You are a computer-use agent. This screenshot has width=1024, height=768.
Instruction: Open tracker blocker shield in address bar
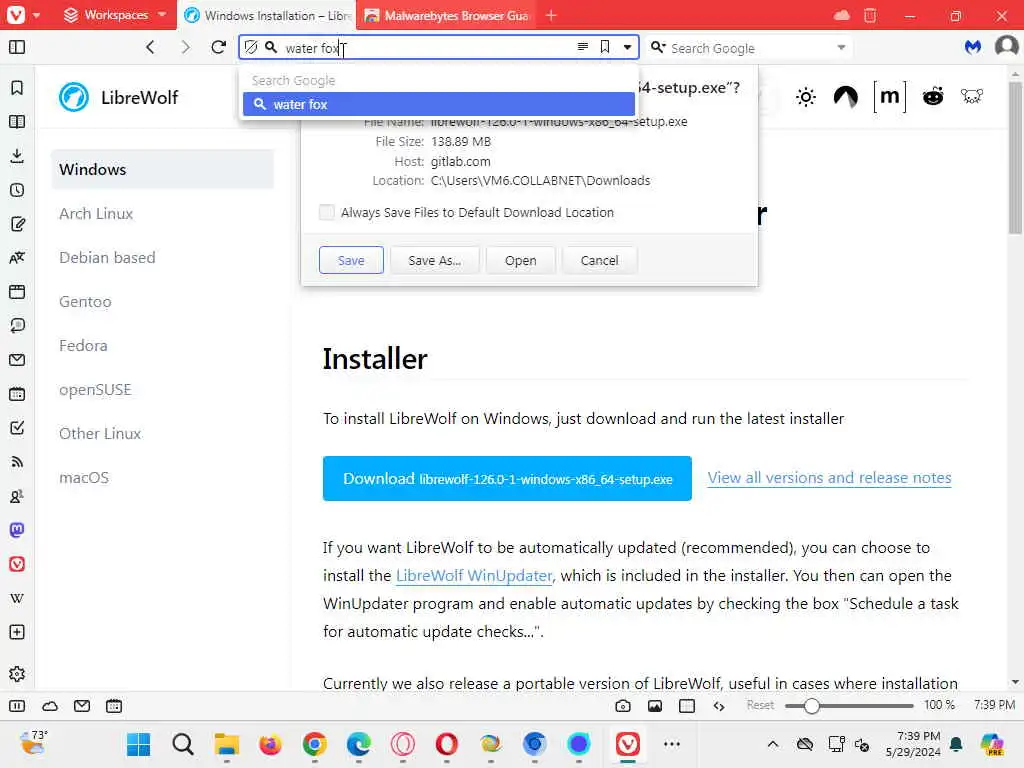coord(251,47)
